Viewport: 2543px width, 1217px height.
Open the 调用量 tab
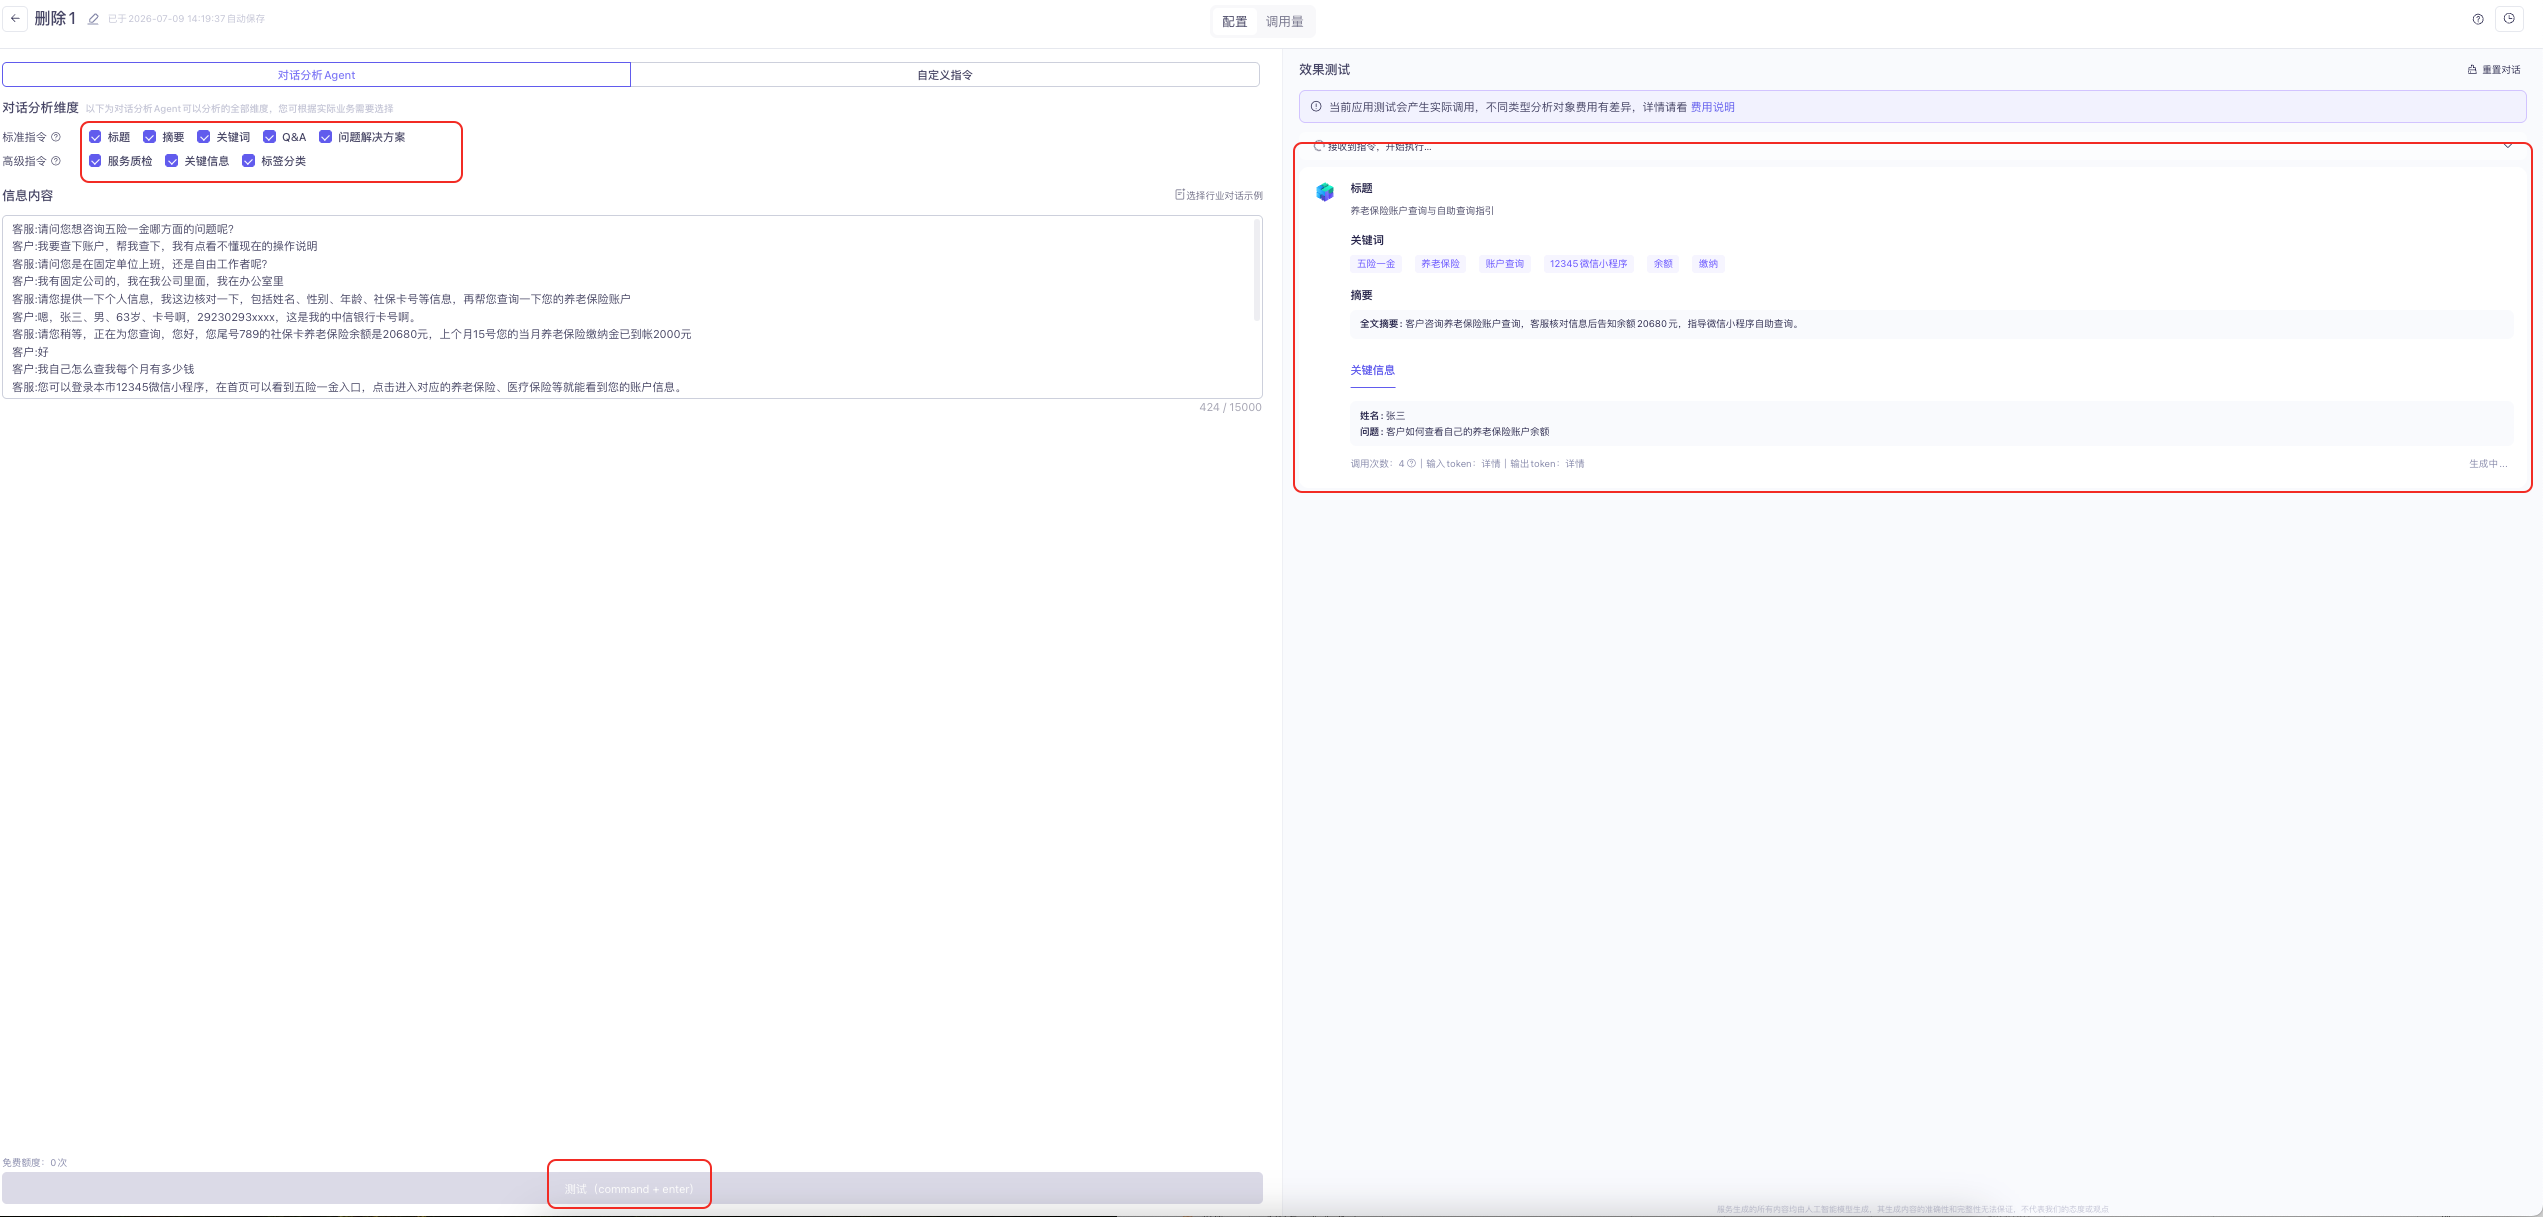click(1285, 22)
